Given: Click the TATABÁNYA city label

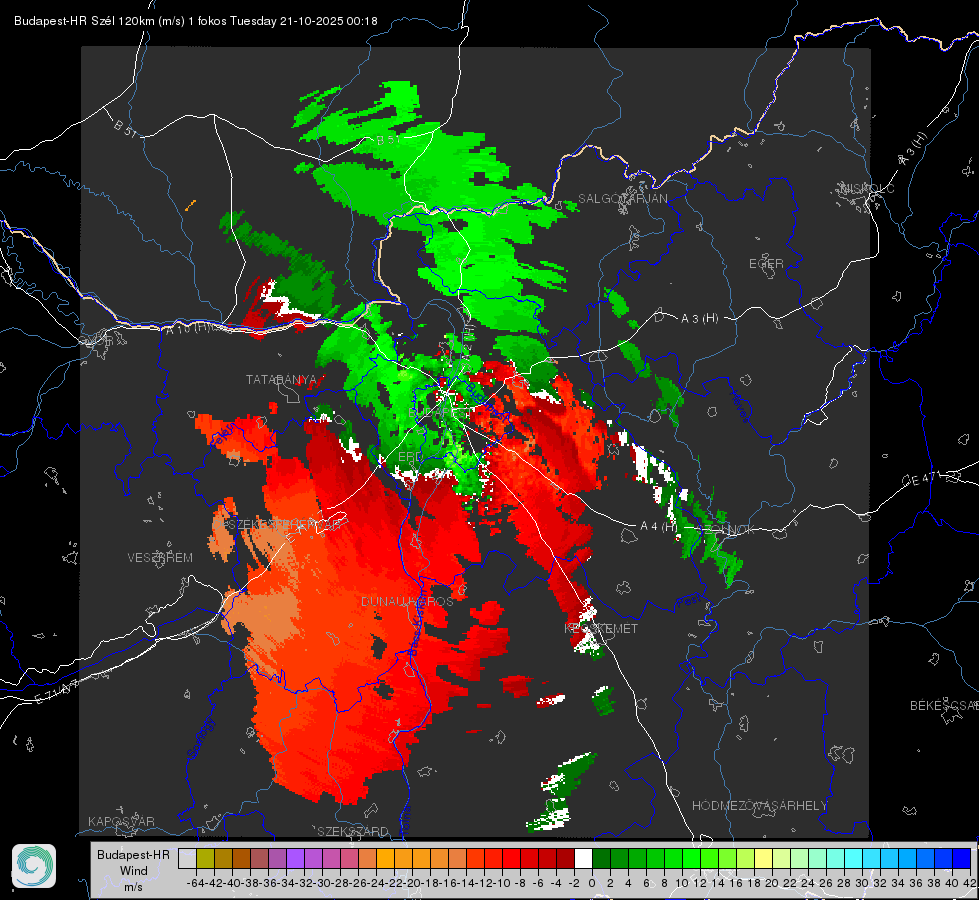Looking at the screenshot, I should click(282, 379).
